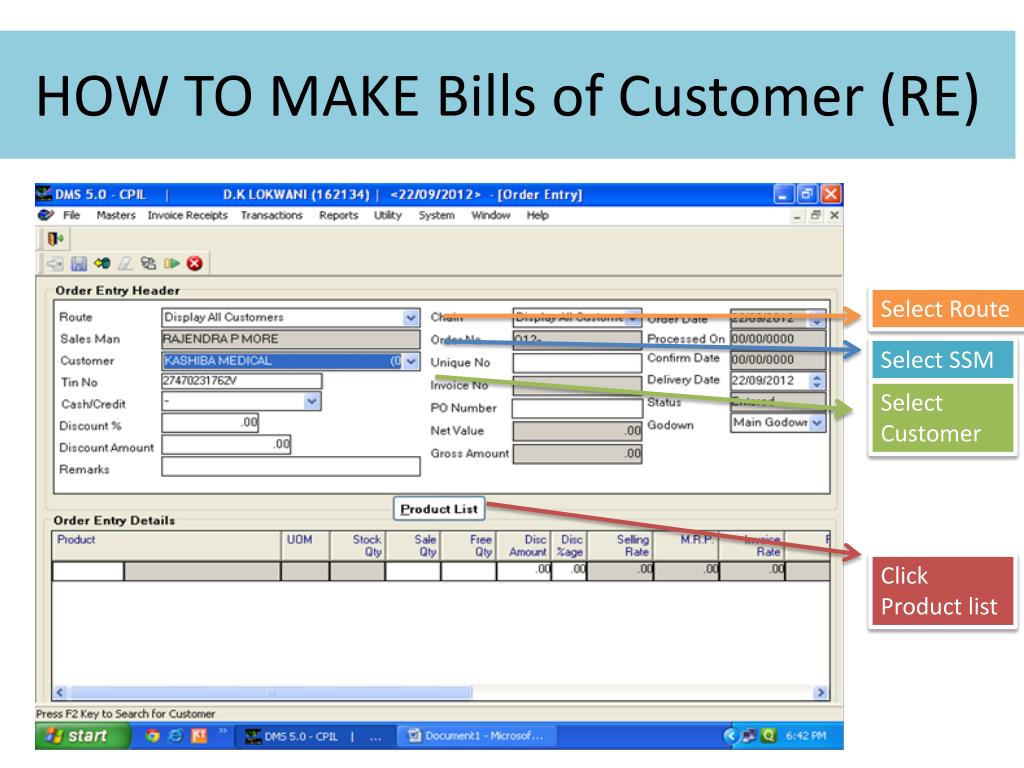Click the Selling Rate column header
Viewport: 1024px width, 768px height.
pyautogui.click(x=620, y=546)
